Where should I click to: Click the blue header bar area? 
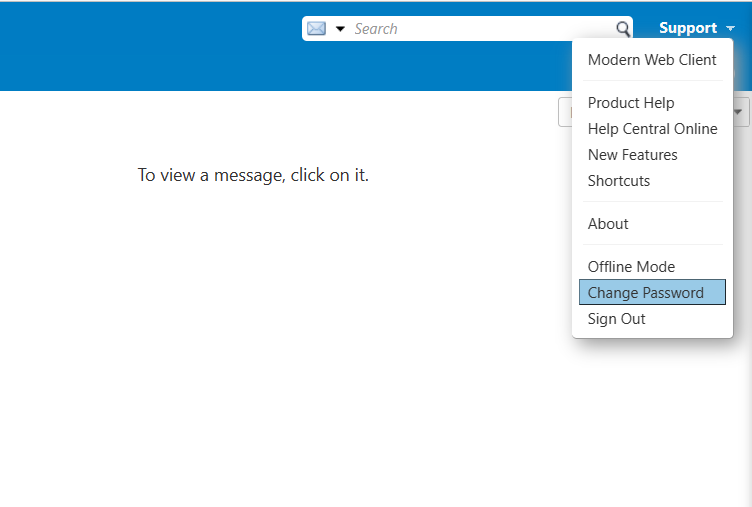[x=150, y=45]
